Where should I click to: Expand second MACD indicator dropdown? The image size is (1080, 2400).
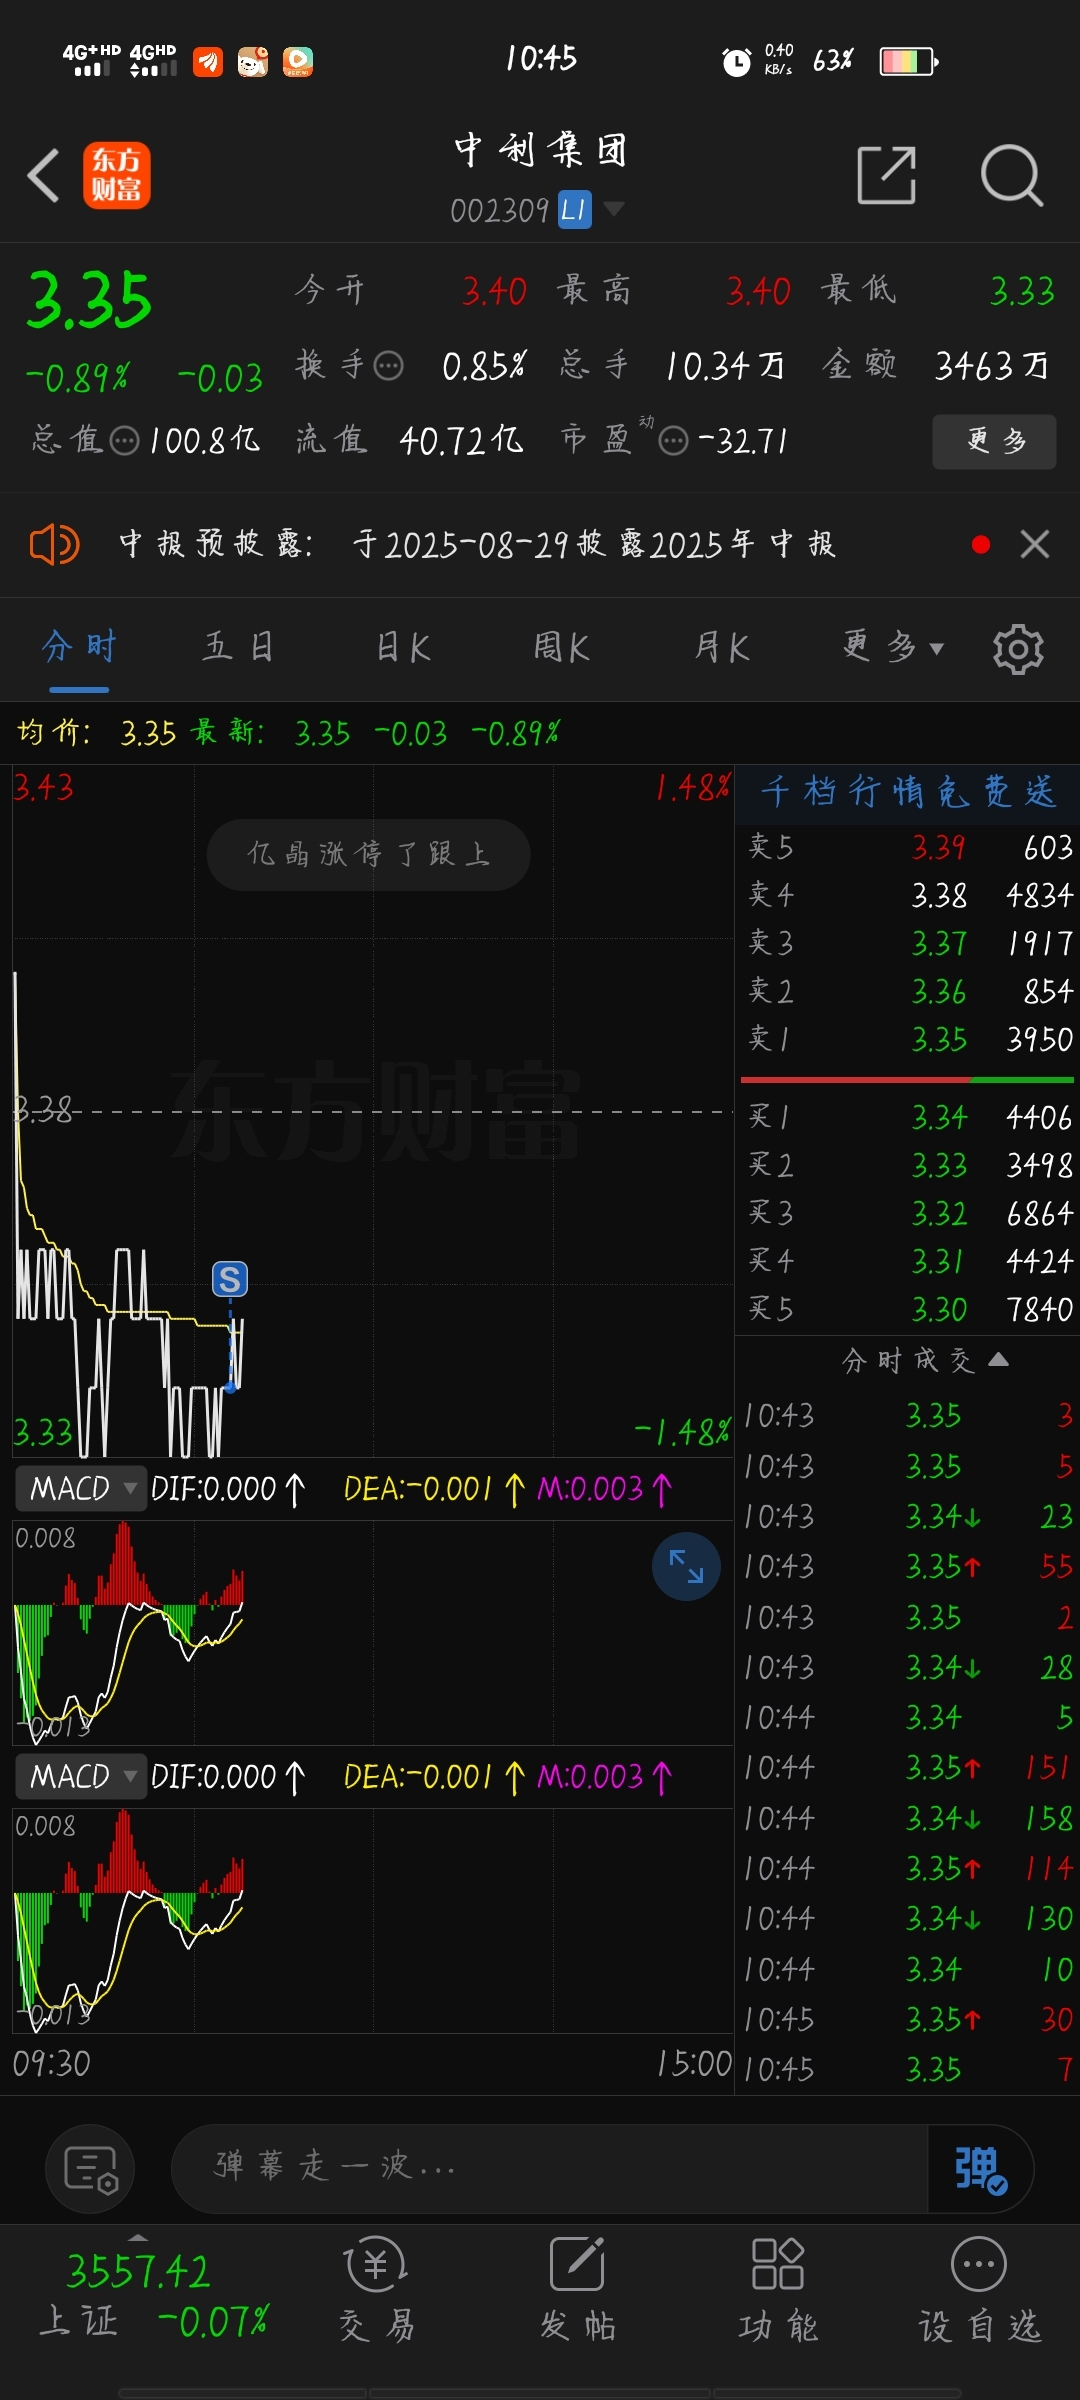(81, 1777)
